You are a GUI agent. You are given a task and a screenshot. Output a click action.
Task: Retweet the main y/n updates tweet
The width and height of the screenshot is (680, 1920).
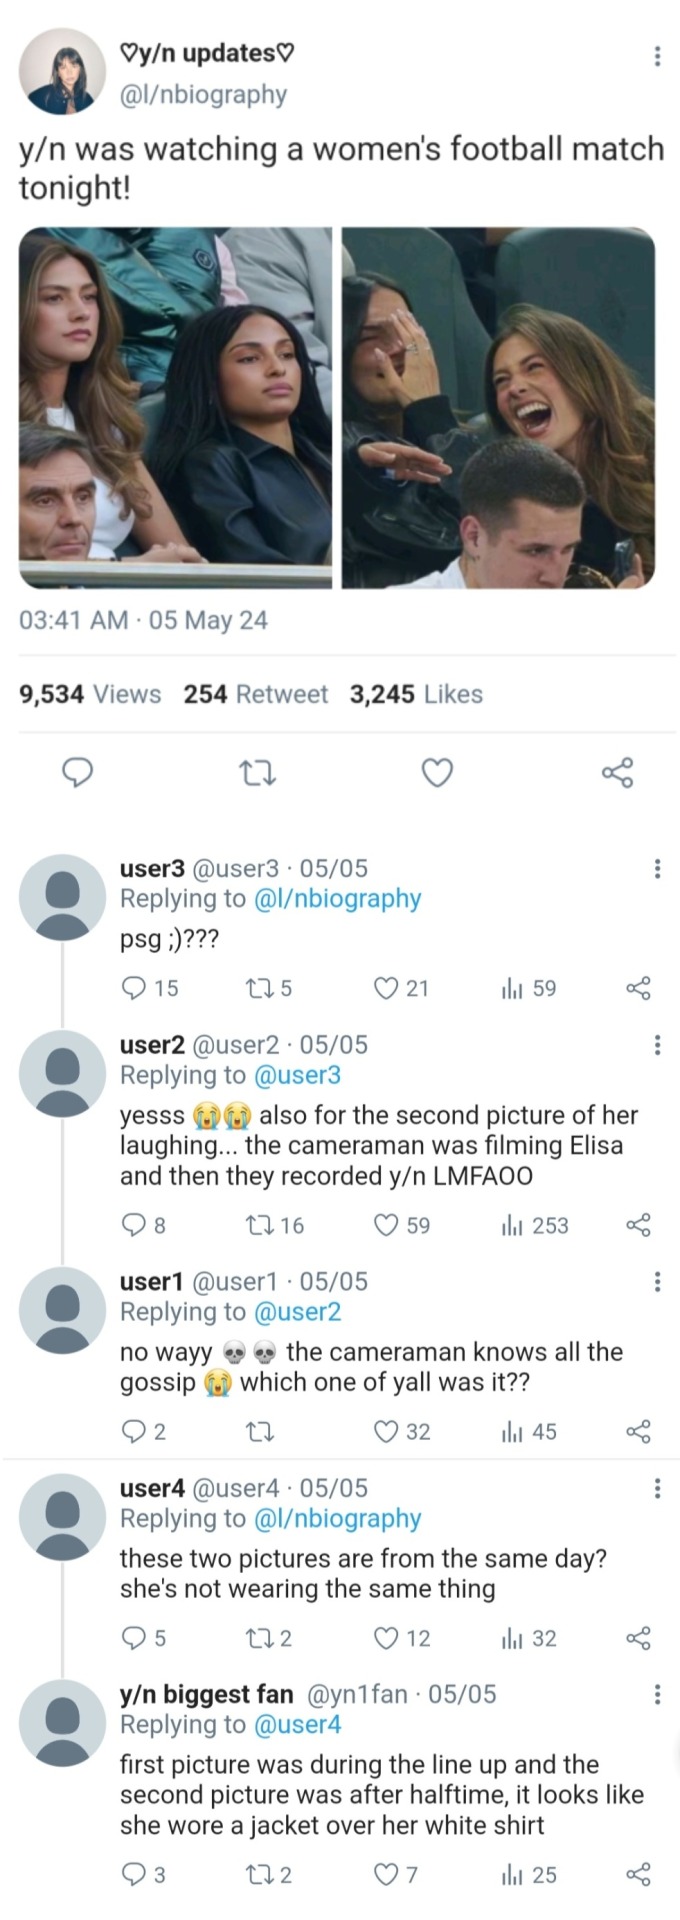click(259, 772)
